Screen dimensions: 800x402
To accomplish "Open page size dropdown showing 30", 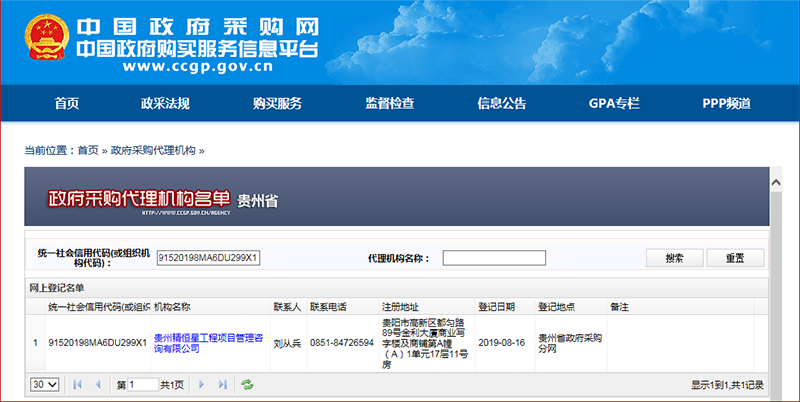I will pos(45,385).
